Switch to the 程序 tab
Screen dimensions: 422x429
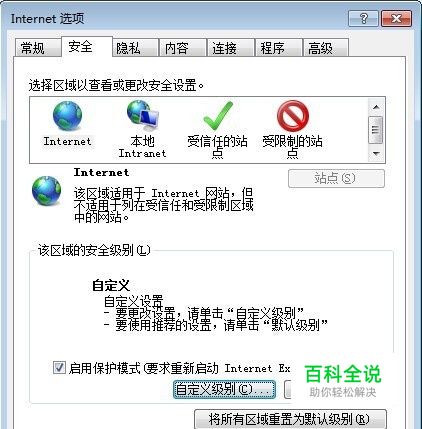pos(273,48)
